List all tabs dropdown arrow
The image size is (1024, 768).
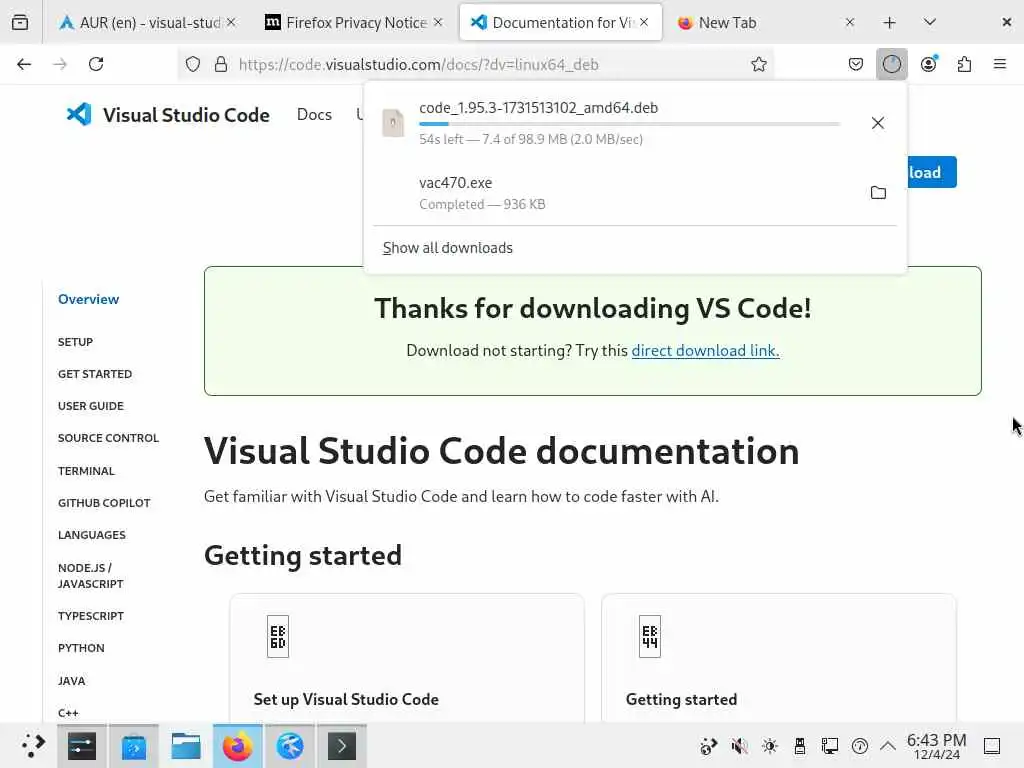[930, 22]
